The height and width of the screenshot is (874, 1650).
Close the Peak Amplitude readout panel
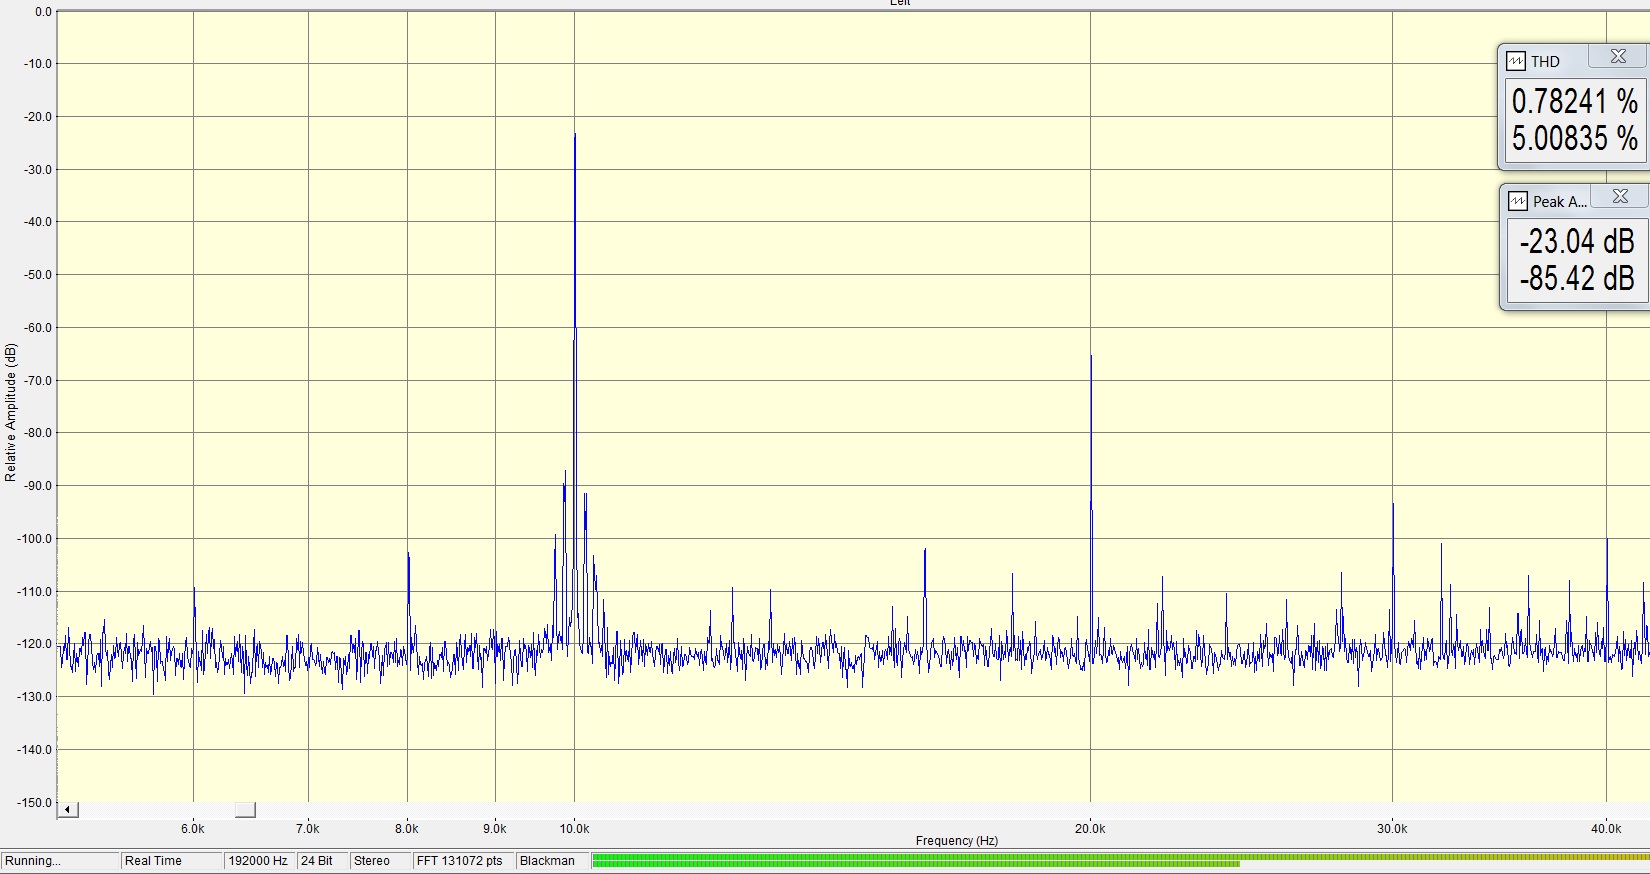click(x=1620, y=197)
